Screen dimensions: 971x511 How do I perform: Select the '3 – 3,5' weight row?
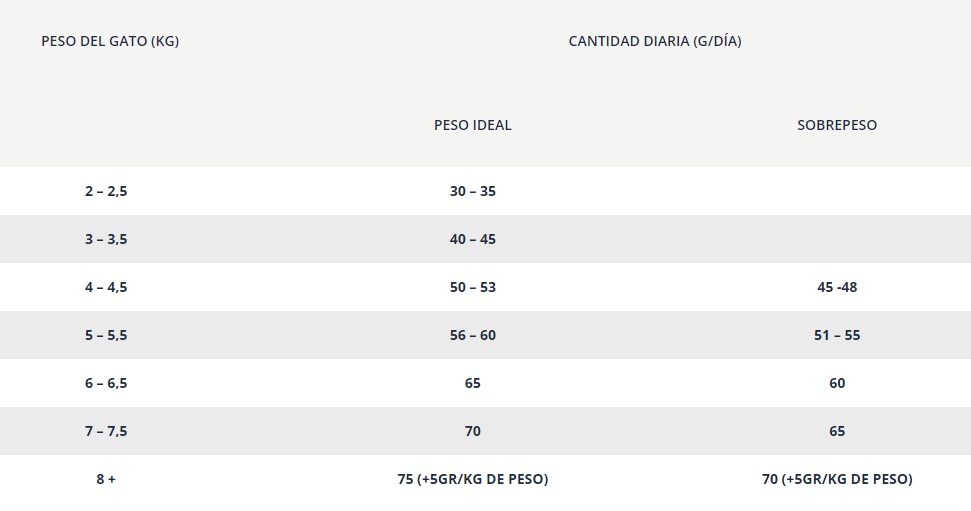coord(106,239)
